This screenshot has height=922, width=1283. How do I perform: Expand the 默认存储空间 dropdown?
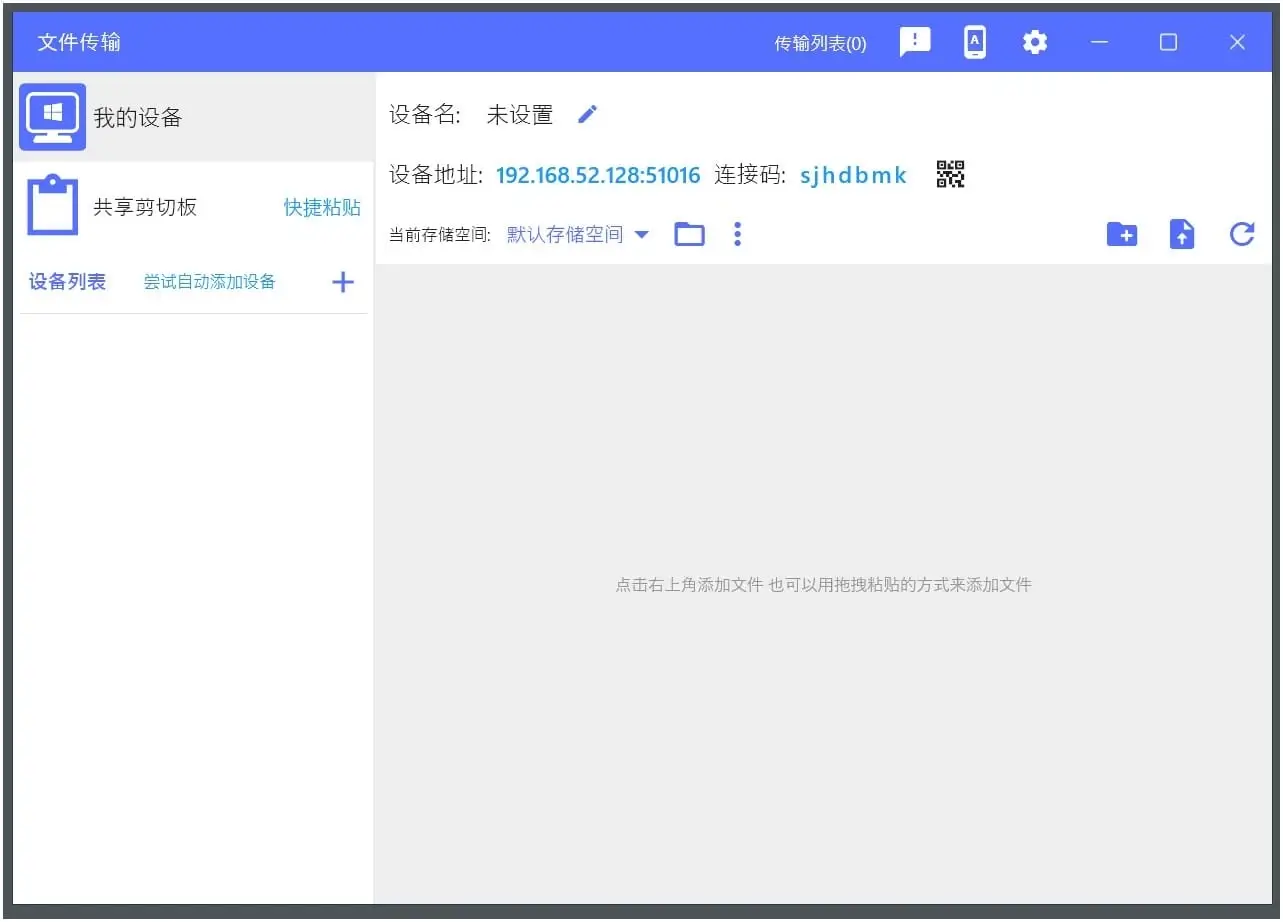click(x=578, y=234)
